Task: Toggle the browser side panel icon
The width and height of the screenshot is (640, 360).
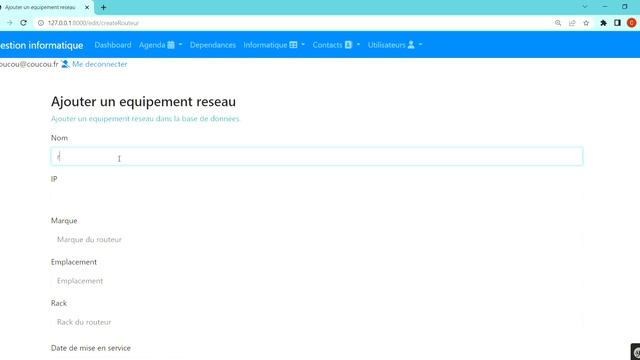Action: pos(617,23)
